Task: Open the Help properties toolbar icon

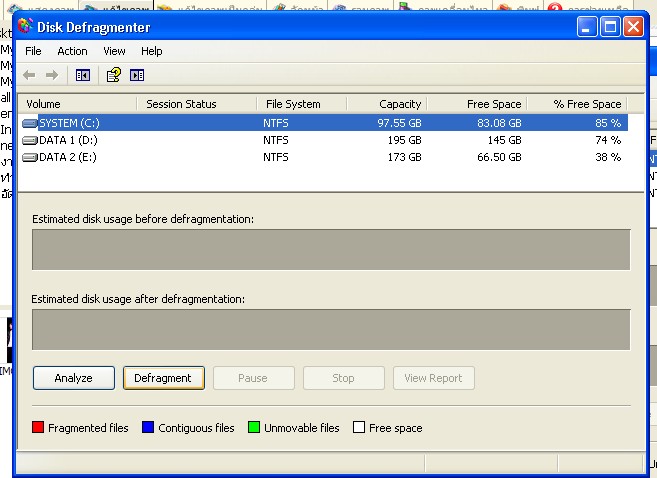Action: [114, 75]
